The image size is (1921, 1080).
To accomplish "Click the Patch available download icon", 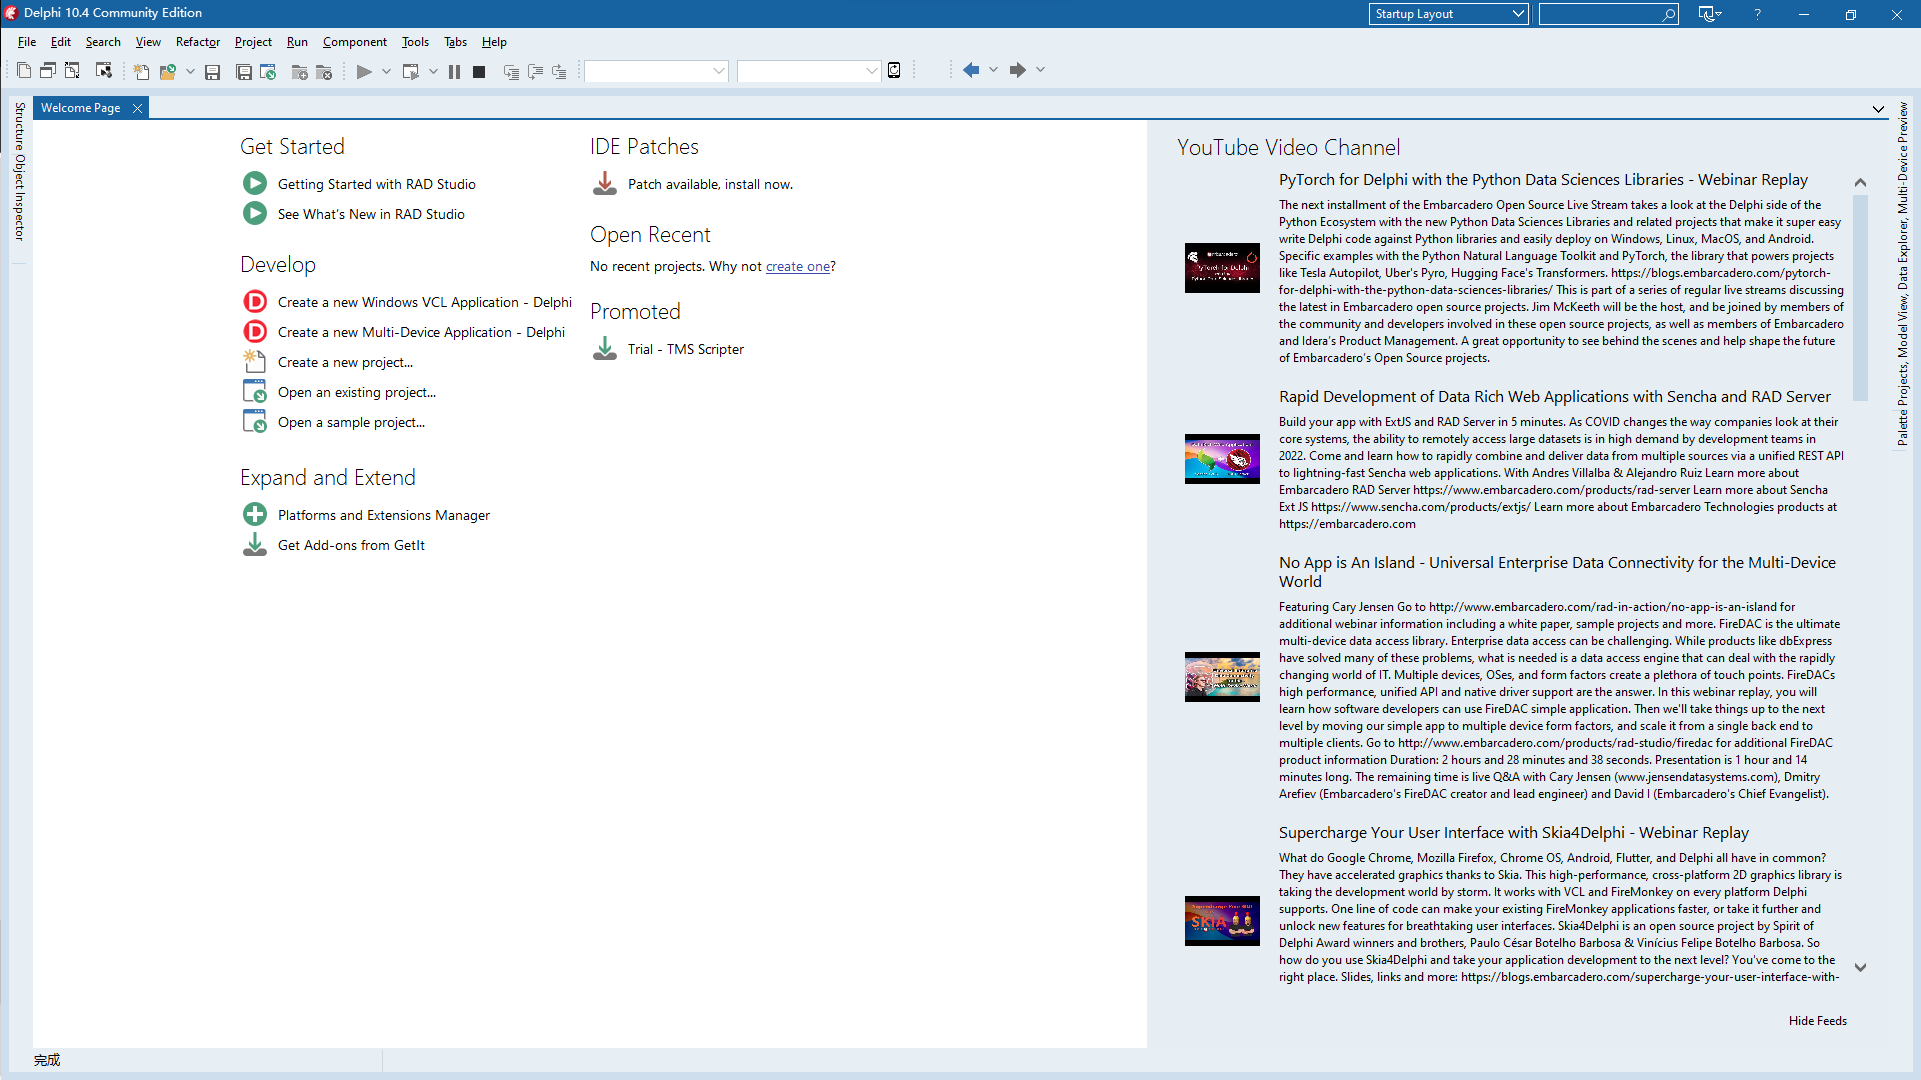I will pos(605,184).
